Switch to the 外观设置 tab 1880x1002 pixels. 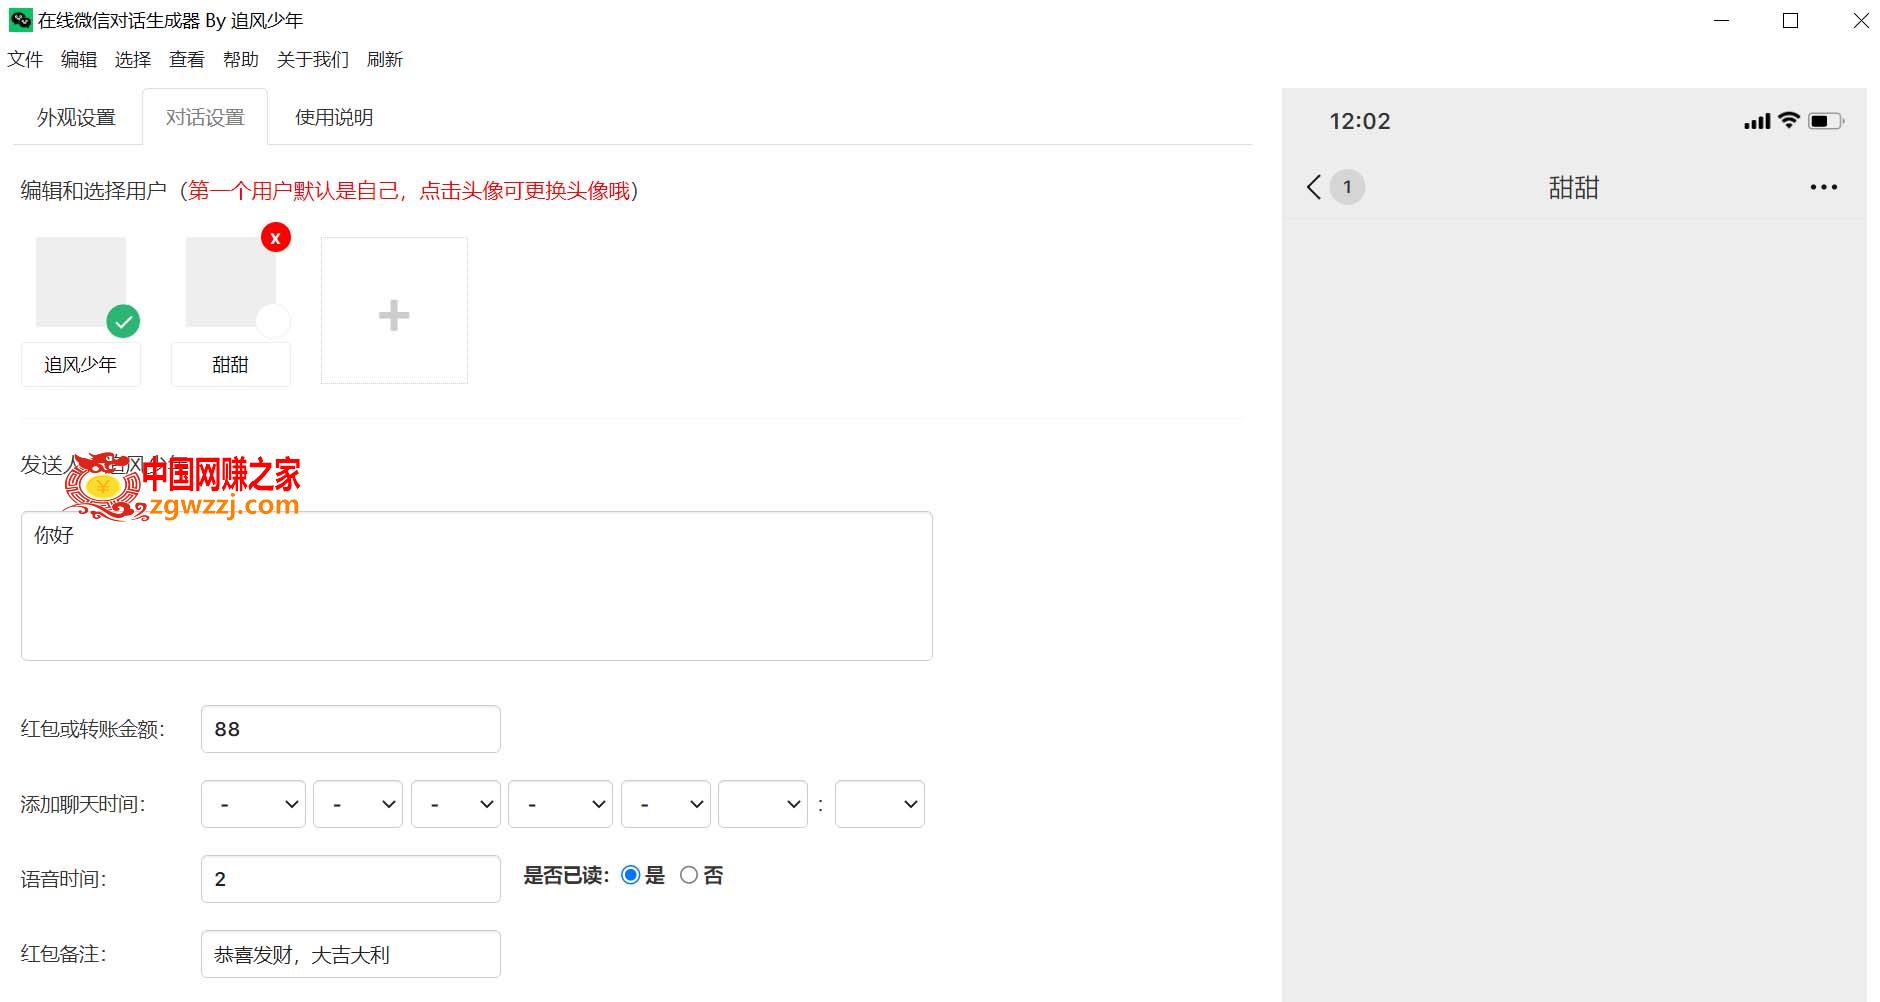(77, 117)
